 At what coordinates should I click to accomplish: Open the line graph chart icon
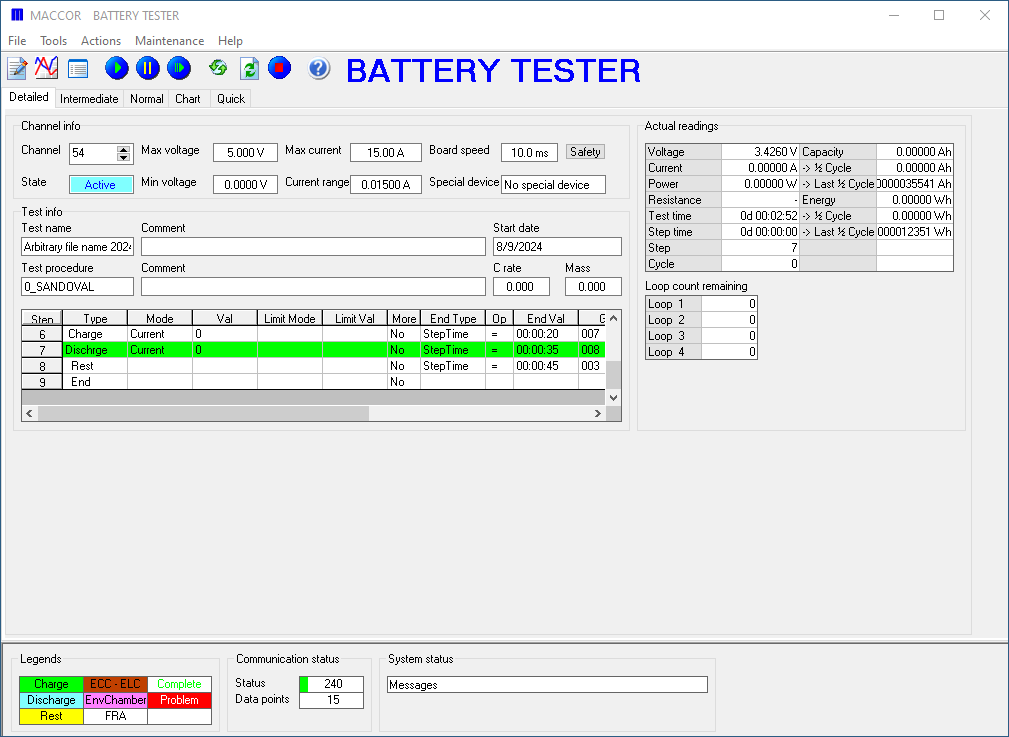[x=46, y=68]
